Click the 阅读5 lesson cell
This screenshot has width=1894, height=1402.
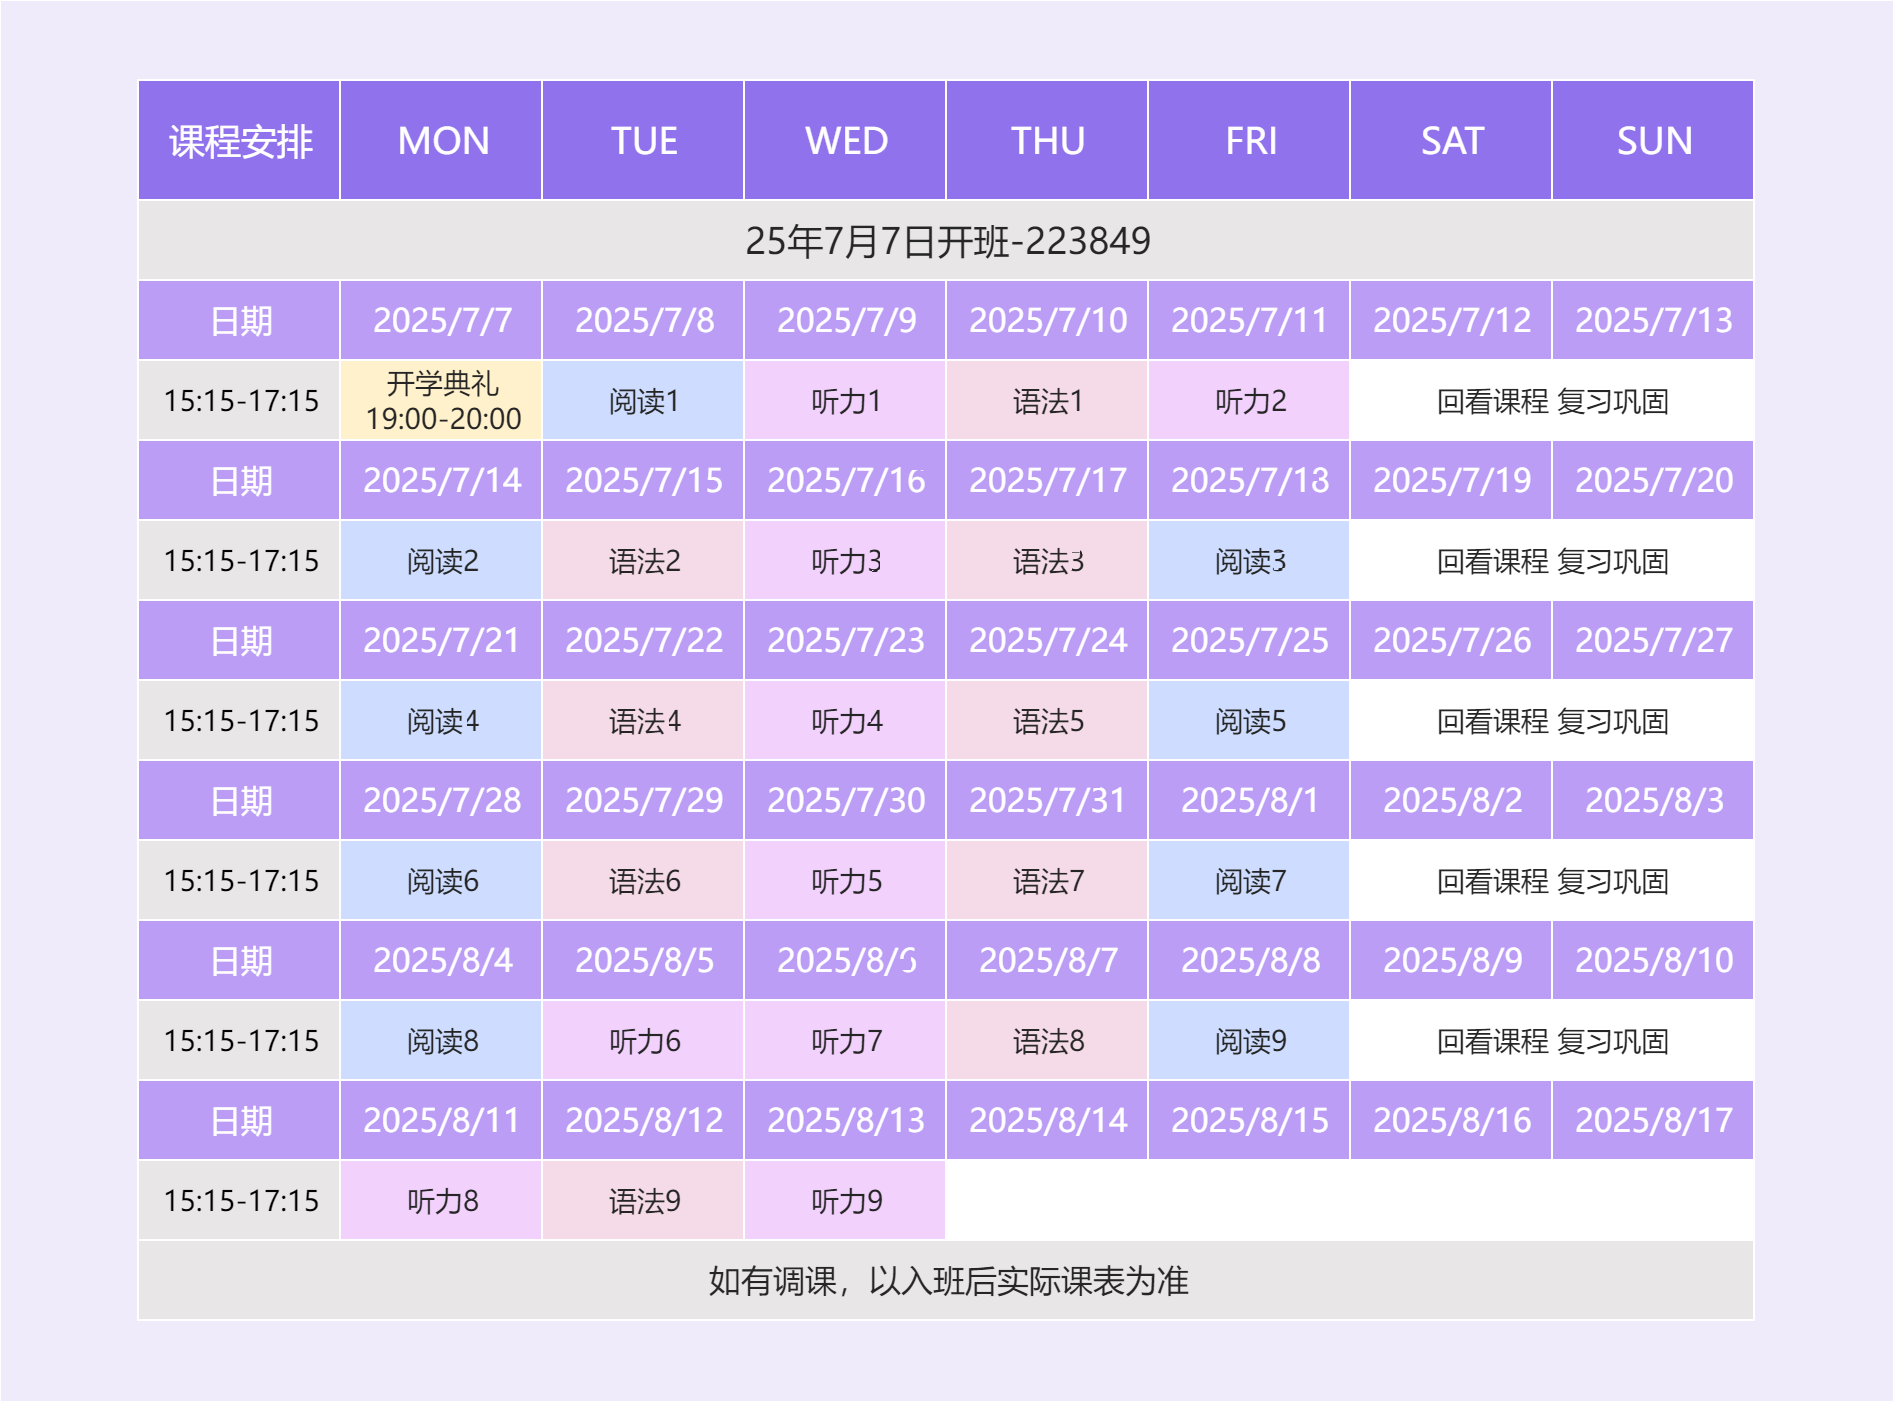pyautogui.click(x=1249, y=721)
